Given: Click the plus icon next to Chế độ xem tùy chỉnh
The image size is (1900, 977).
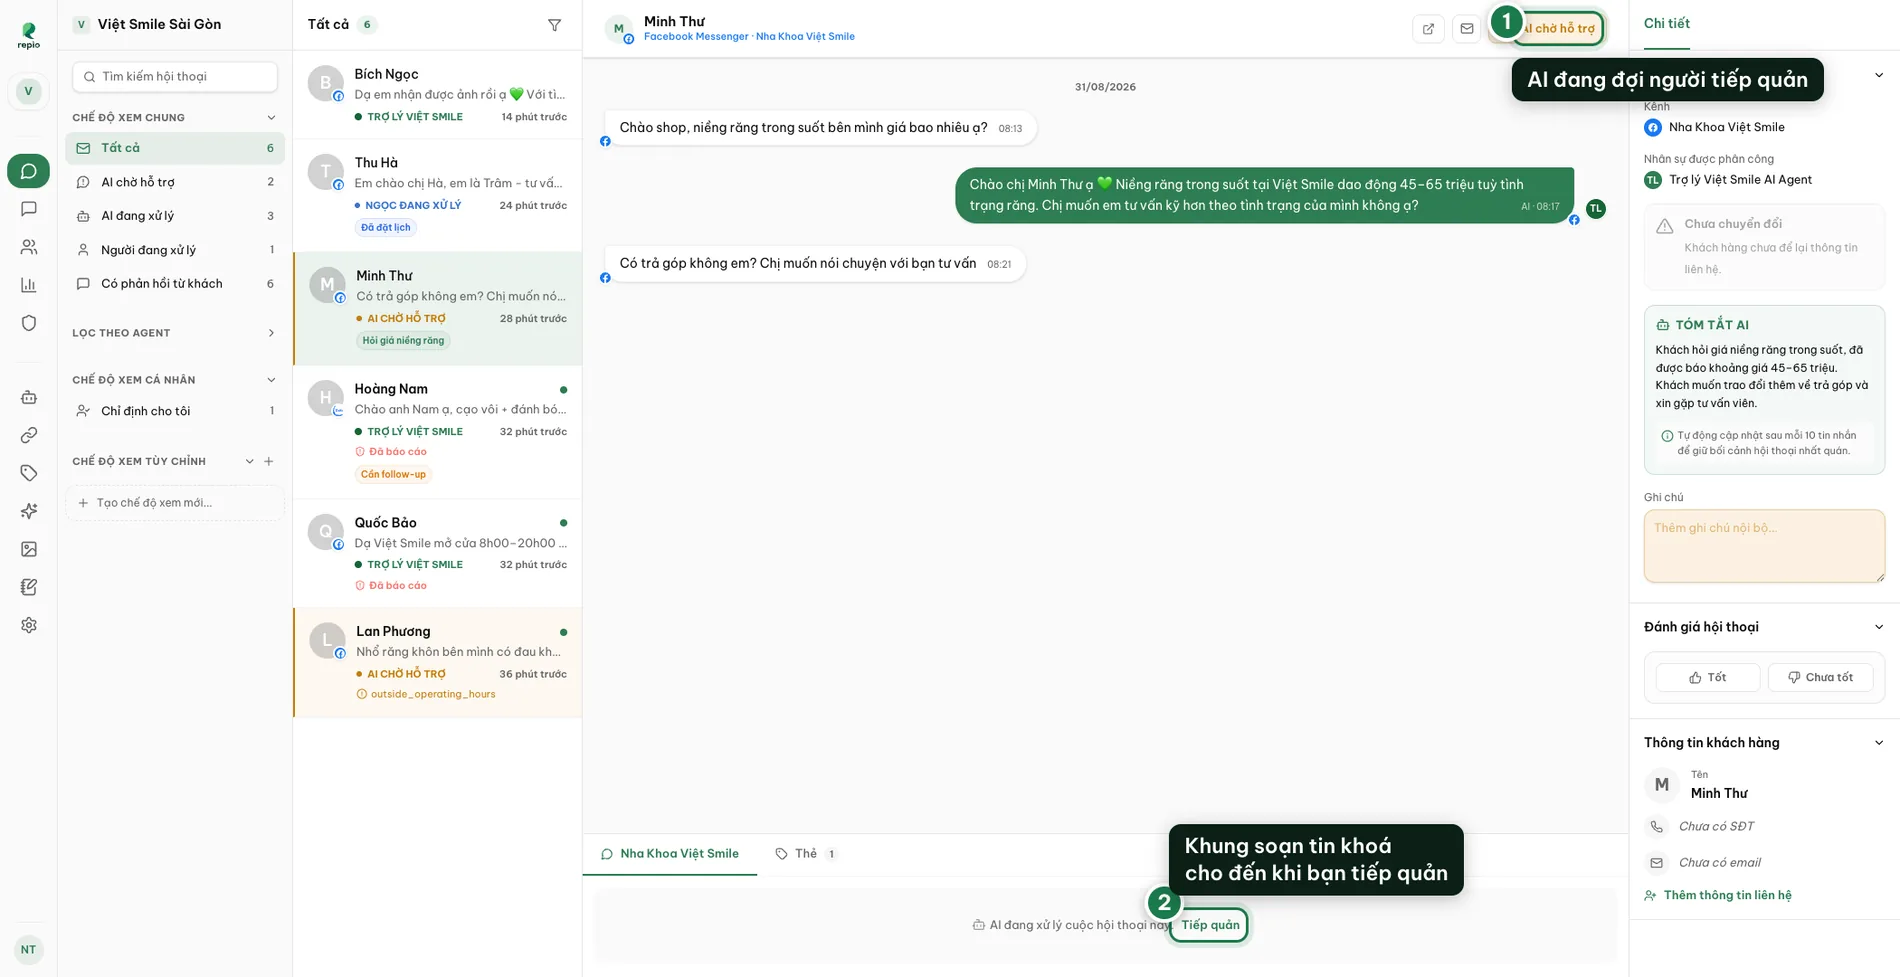Looking at the screenshot, I should (x=268, y=461).
